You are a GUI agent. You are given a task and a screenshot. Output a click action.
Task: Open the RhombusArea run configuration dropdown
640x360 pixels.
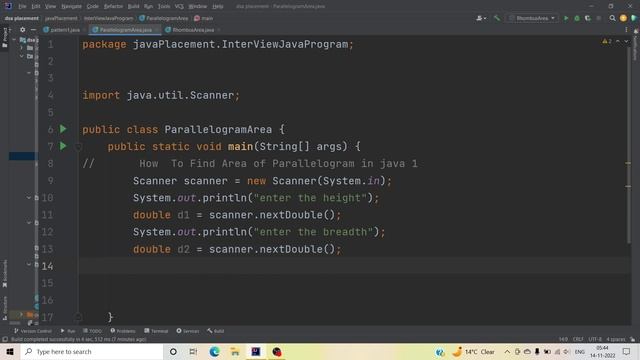point(532,18)
